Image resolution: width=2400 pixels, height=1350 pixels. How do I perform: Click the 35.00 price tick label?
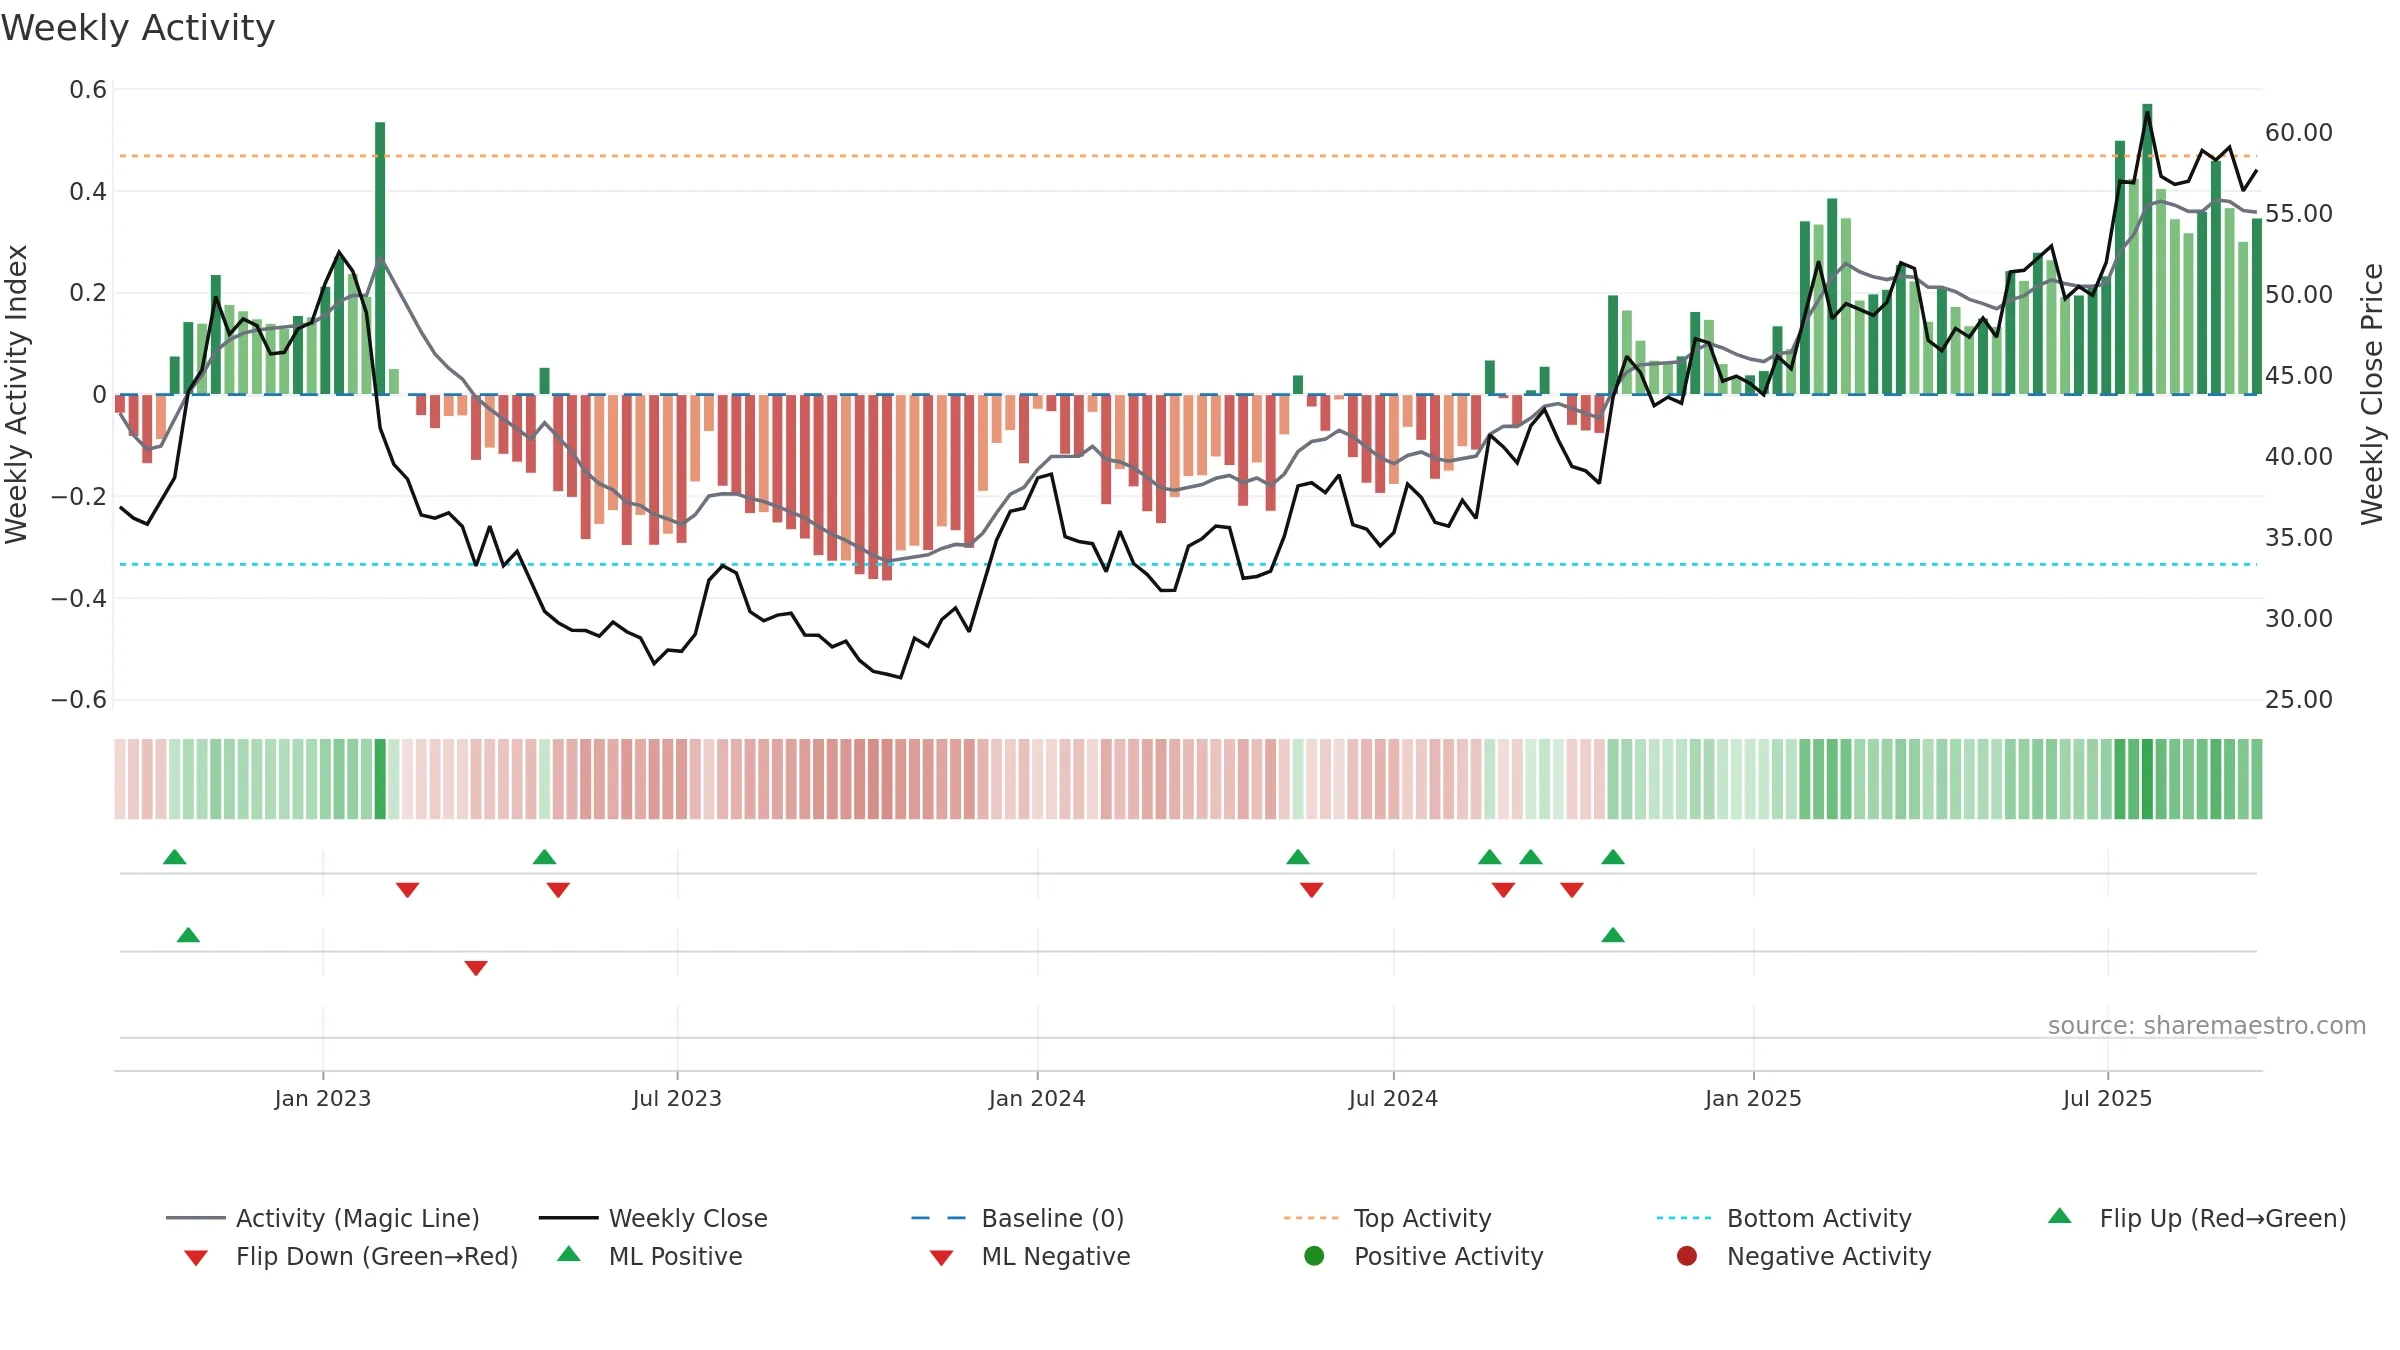coord(2299,537)
